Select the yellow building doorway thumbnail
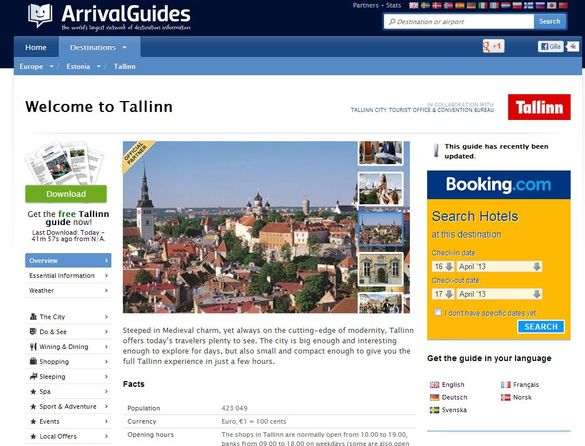This screenshot has width=585, height=446. (381, 269)
